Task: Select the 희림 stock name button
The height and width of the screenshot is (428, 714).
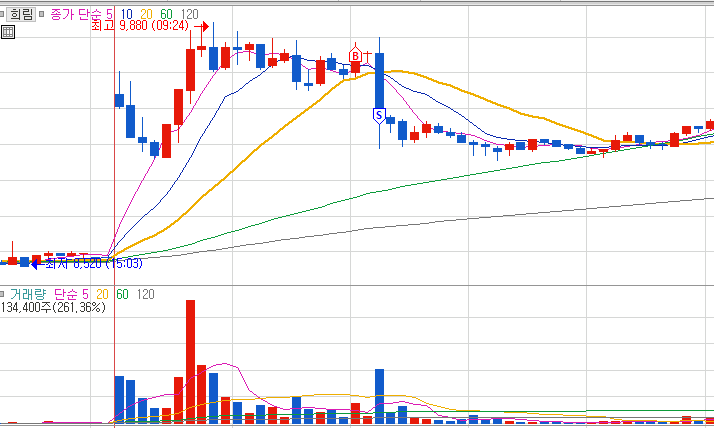Action: click(x=21, y=15)
